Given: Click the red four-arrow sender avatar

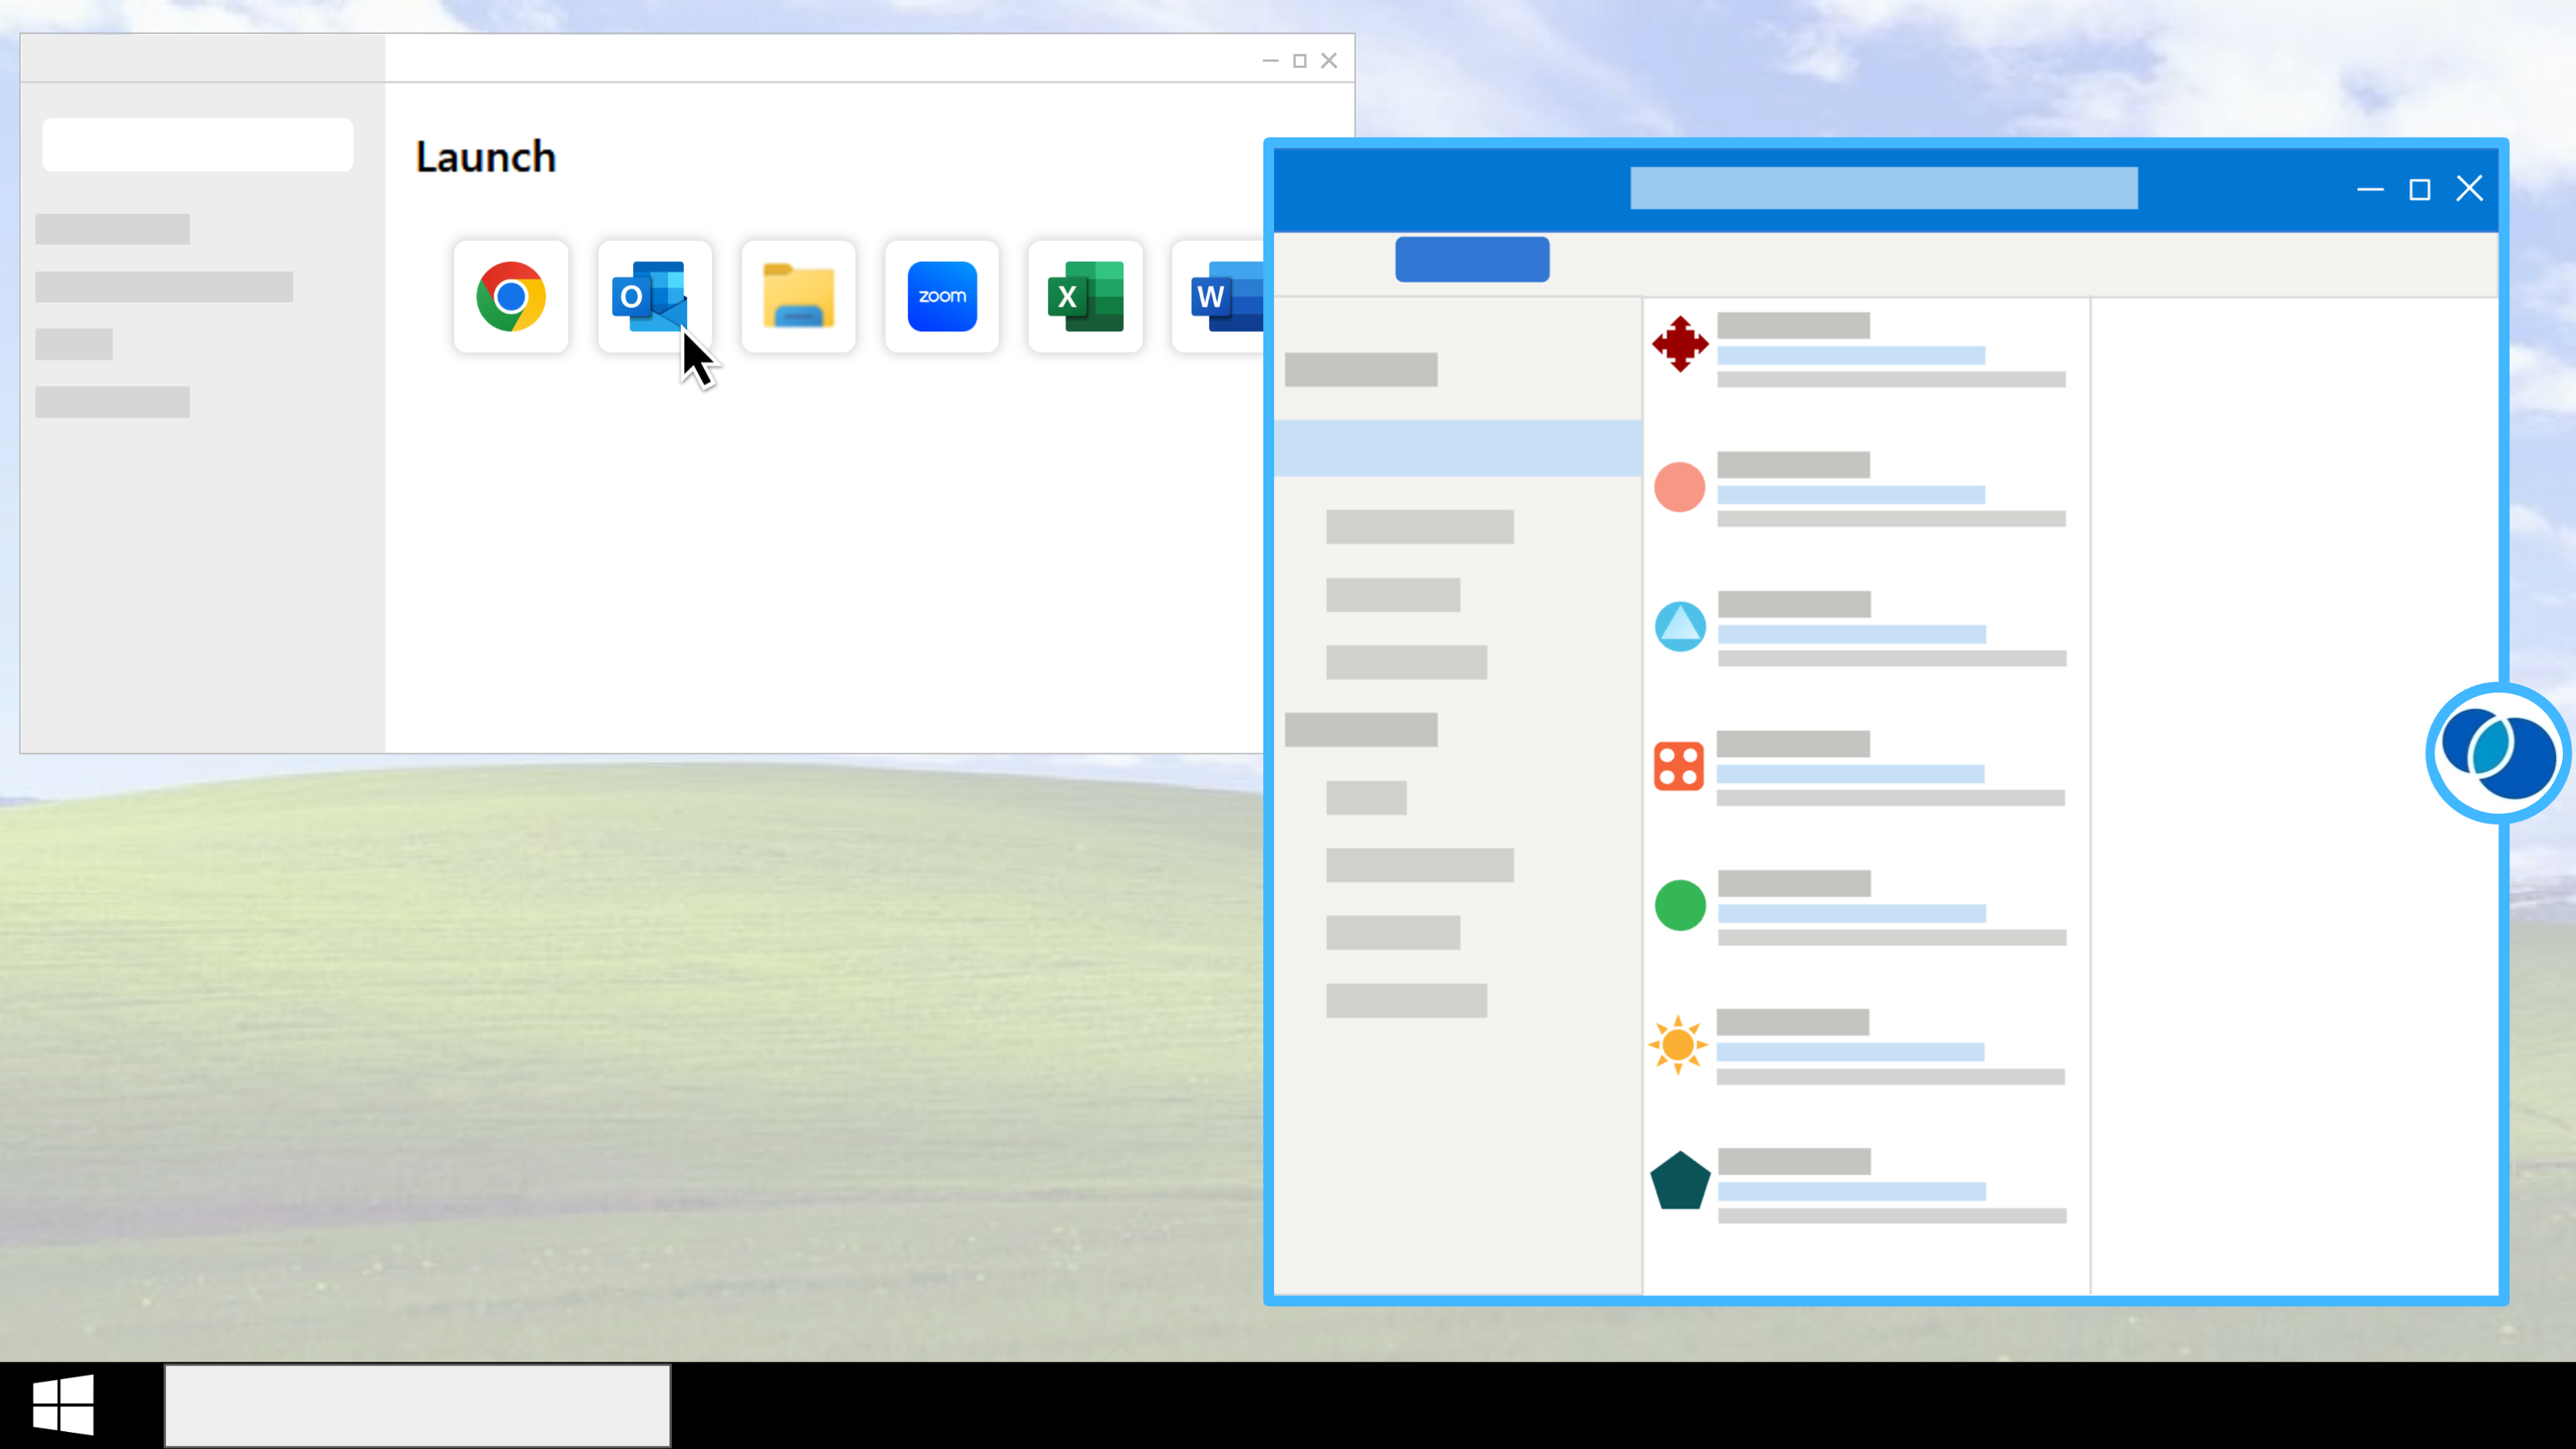Looking at the screenshot, I should tap(1680, 343).
